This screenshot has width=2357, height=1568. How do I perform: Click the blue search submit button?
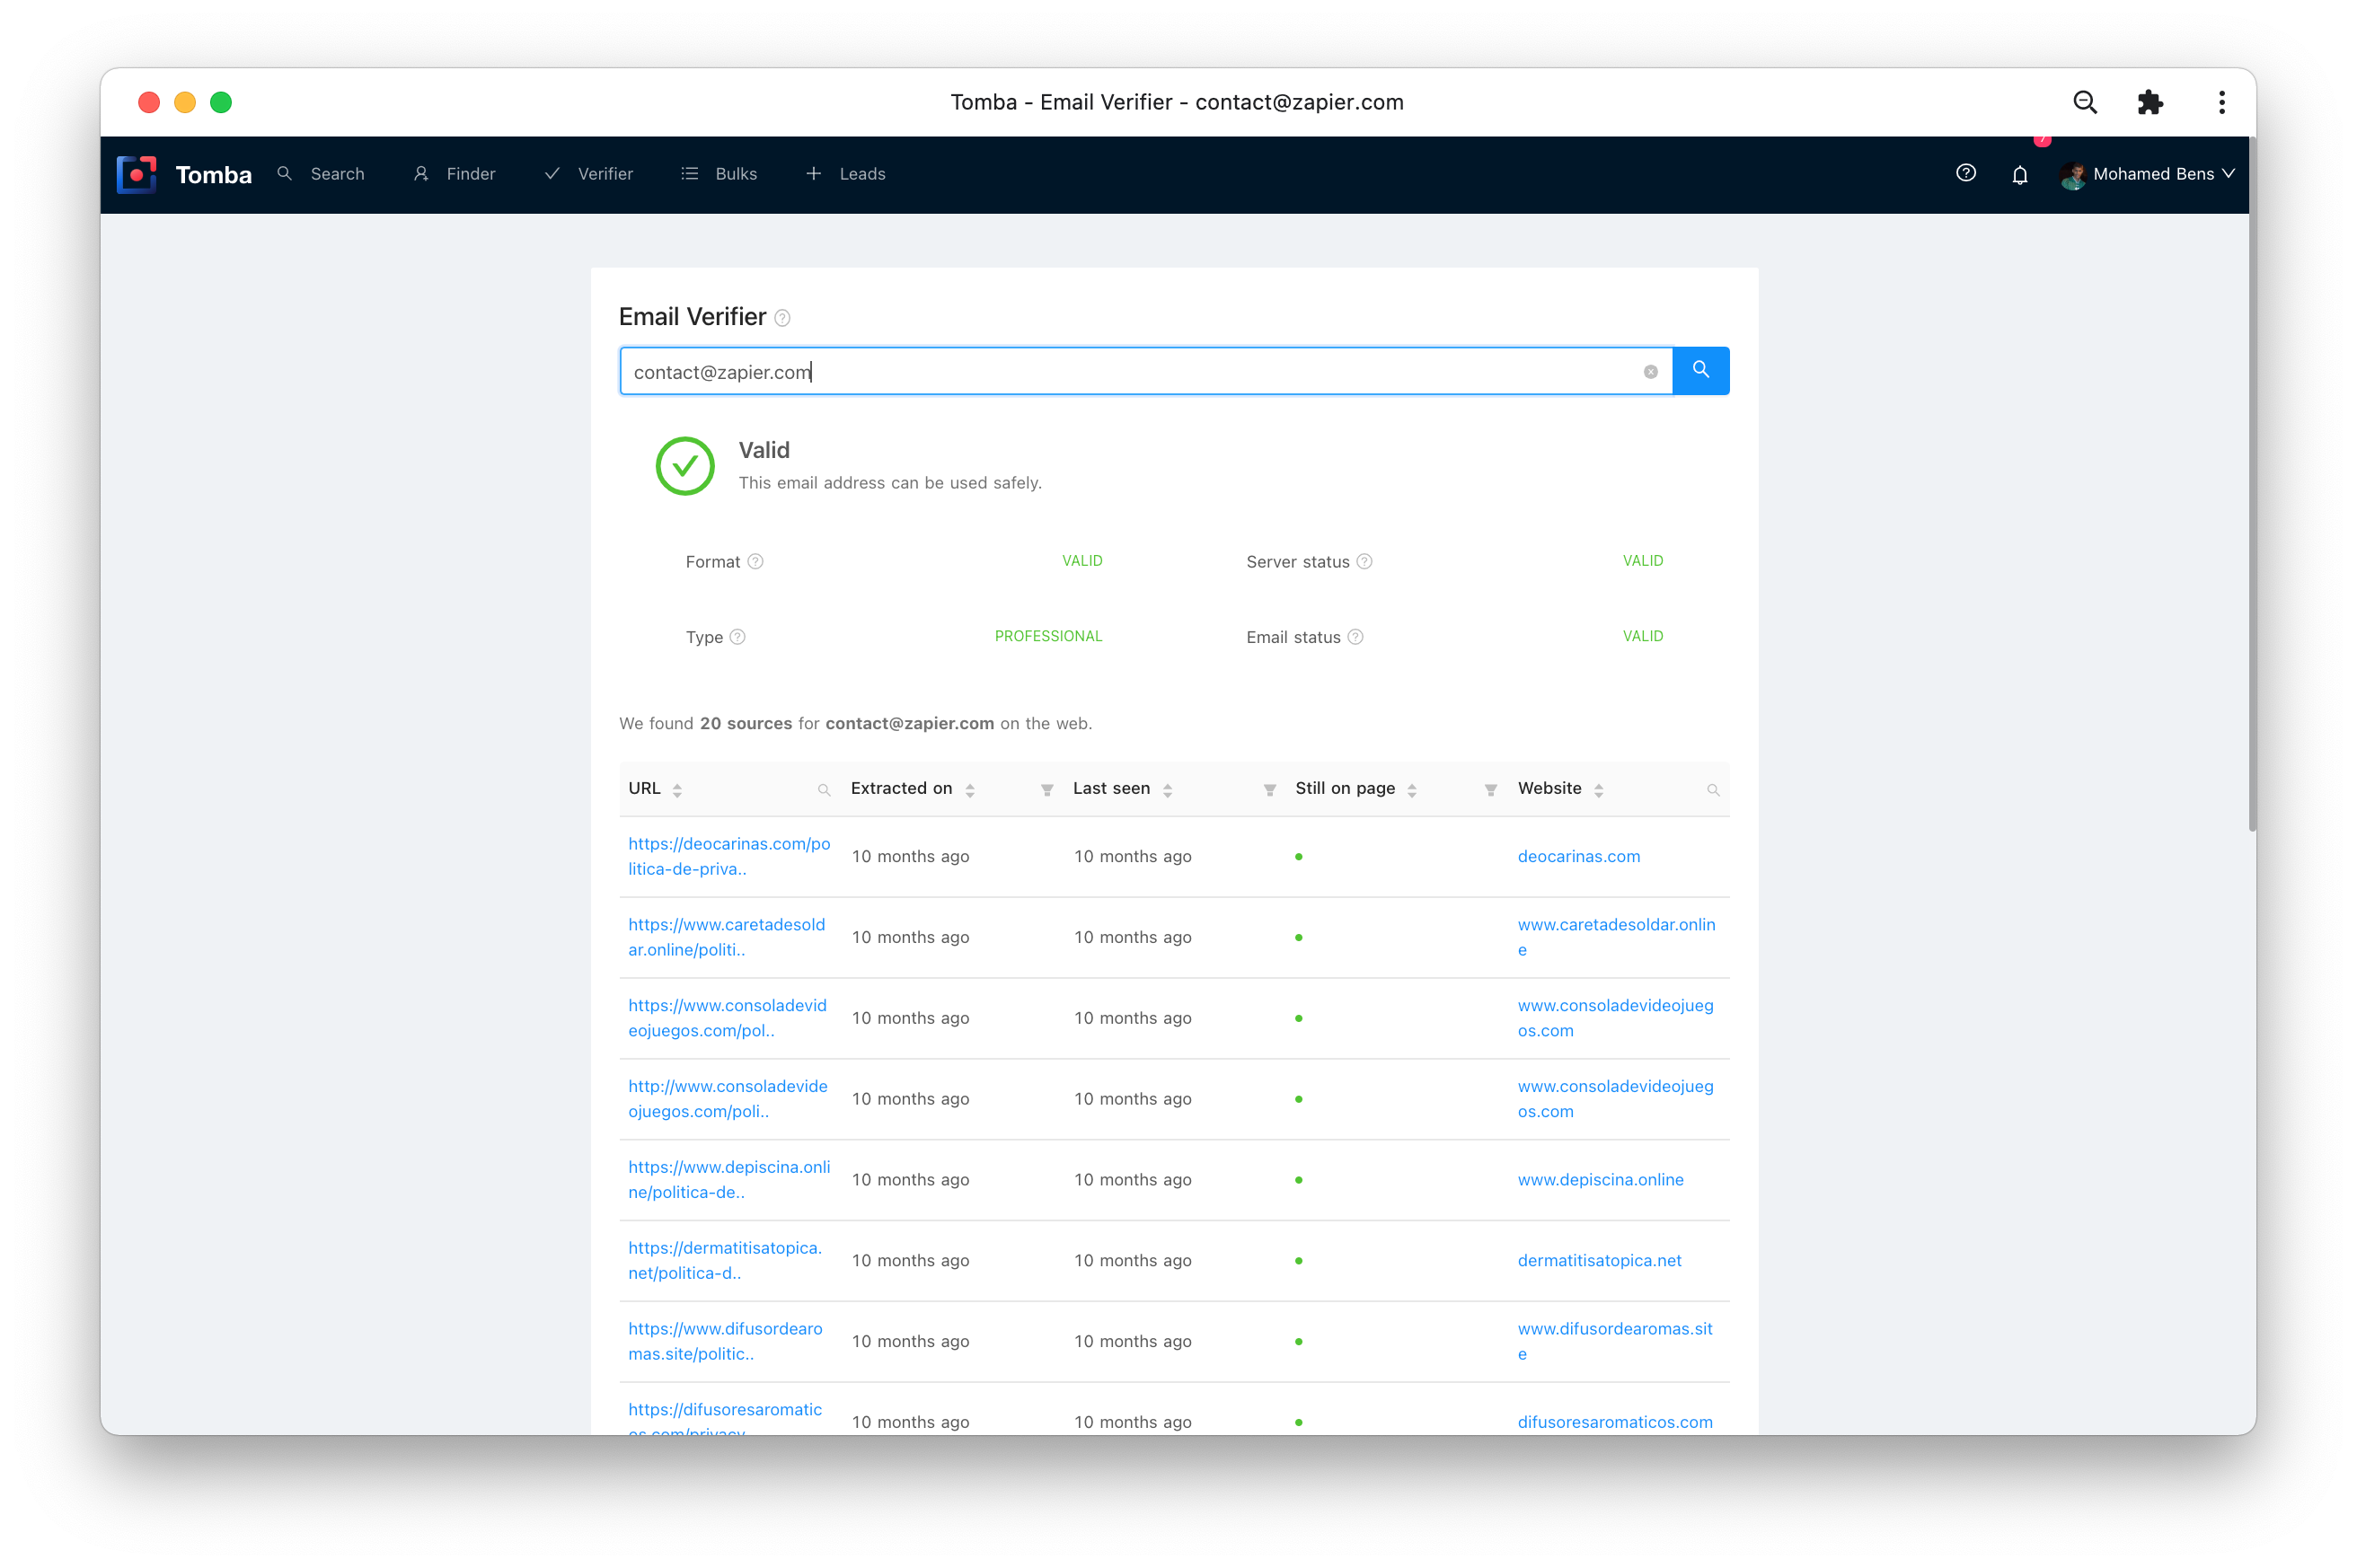tap(1698, 369)
